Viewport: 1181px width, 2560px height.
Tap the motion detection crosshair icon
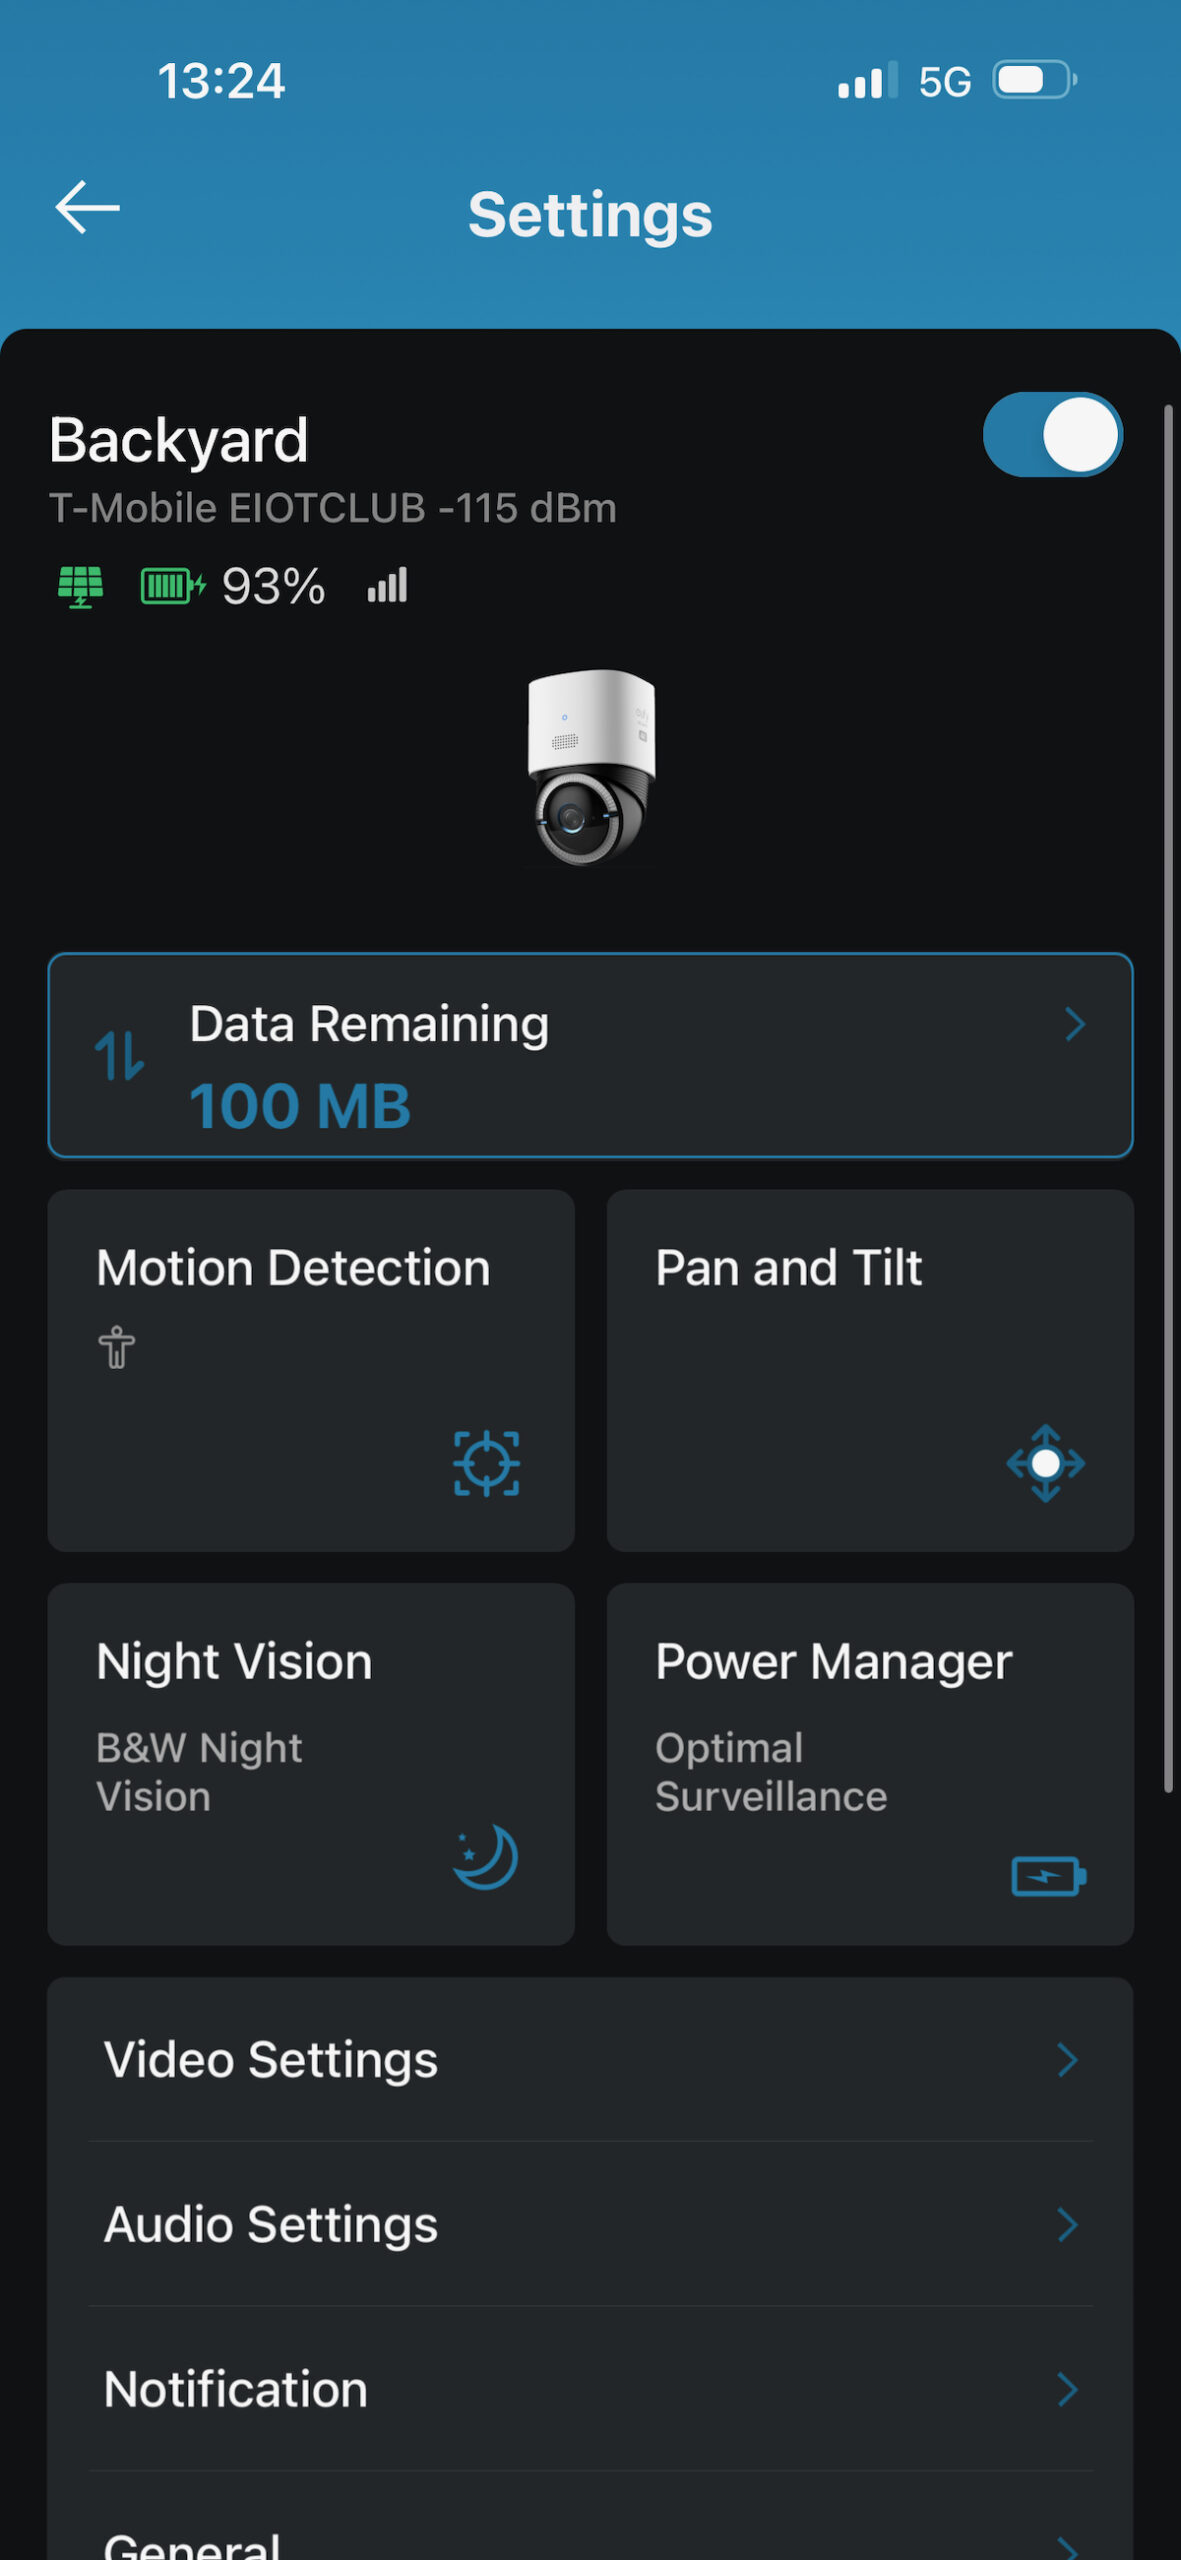(x=486, y=1463)
